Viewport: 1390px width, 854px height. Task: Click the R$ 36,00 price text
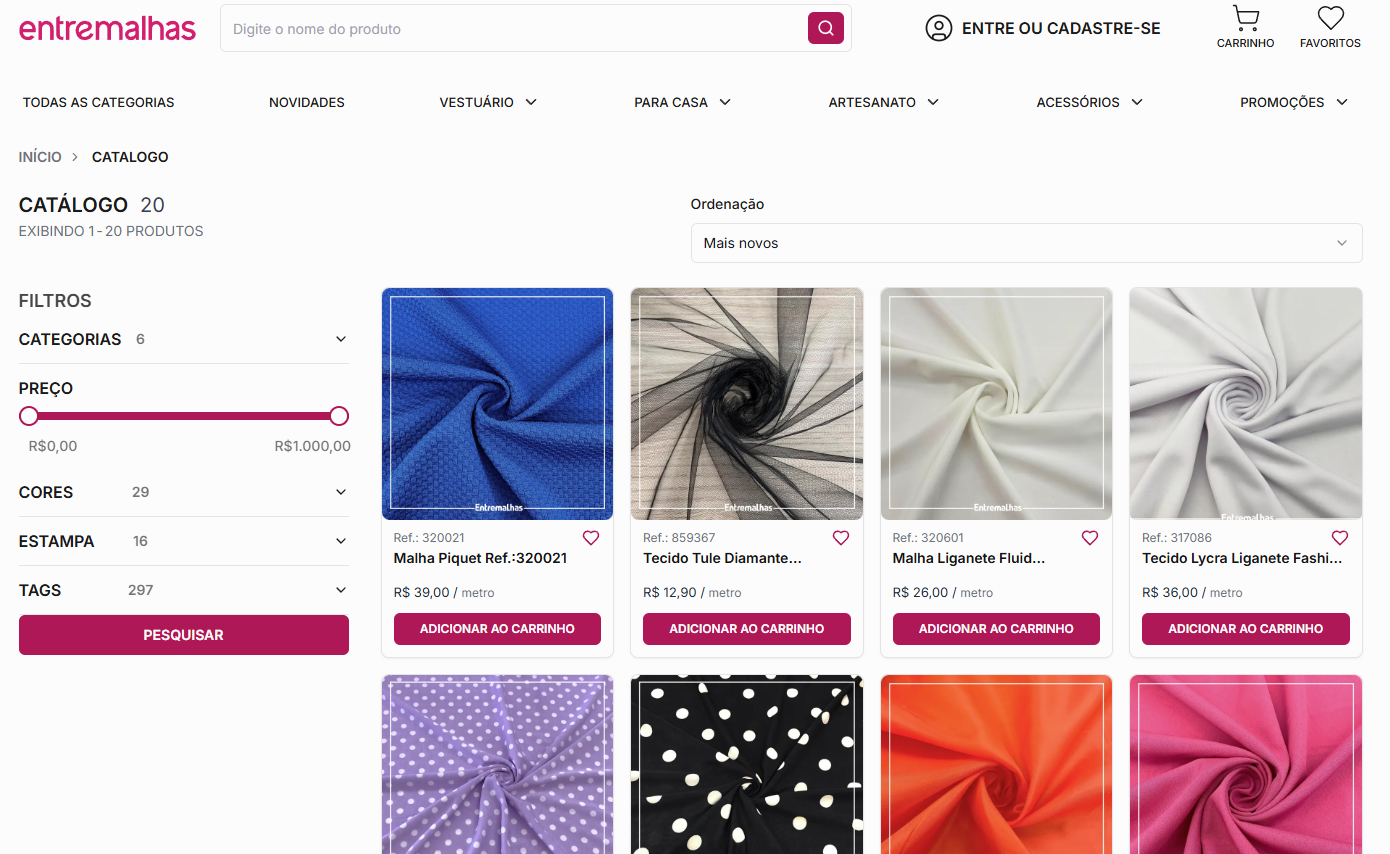[1170, 592]
